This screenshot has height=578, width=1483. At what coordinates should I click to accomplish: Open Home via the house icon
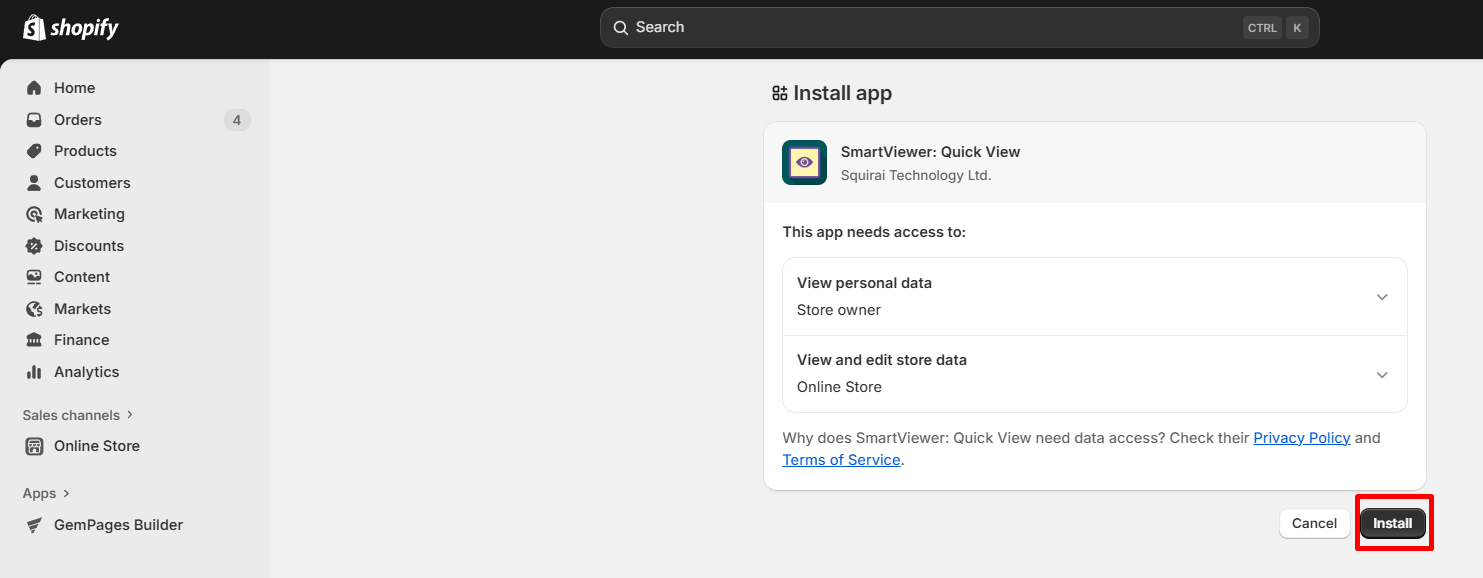pos(34,88)
